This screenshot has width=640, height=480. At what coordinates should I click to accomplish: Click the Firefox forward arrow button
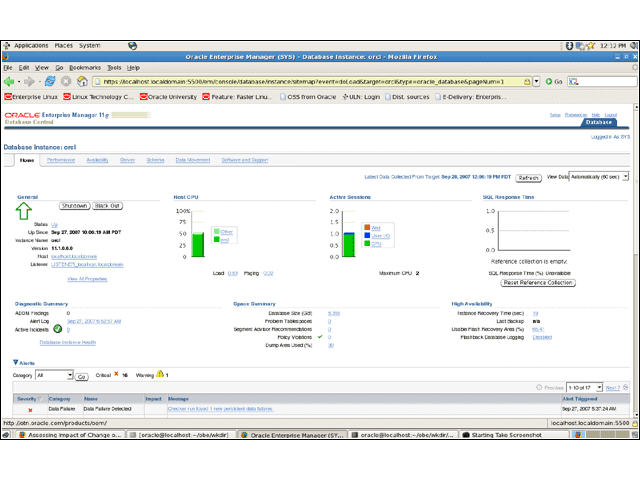29,82
